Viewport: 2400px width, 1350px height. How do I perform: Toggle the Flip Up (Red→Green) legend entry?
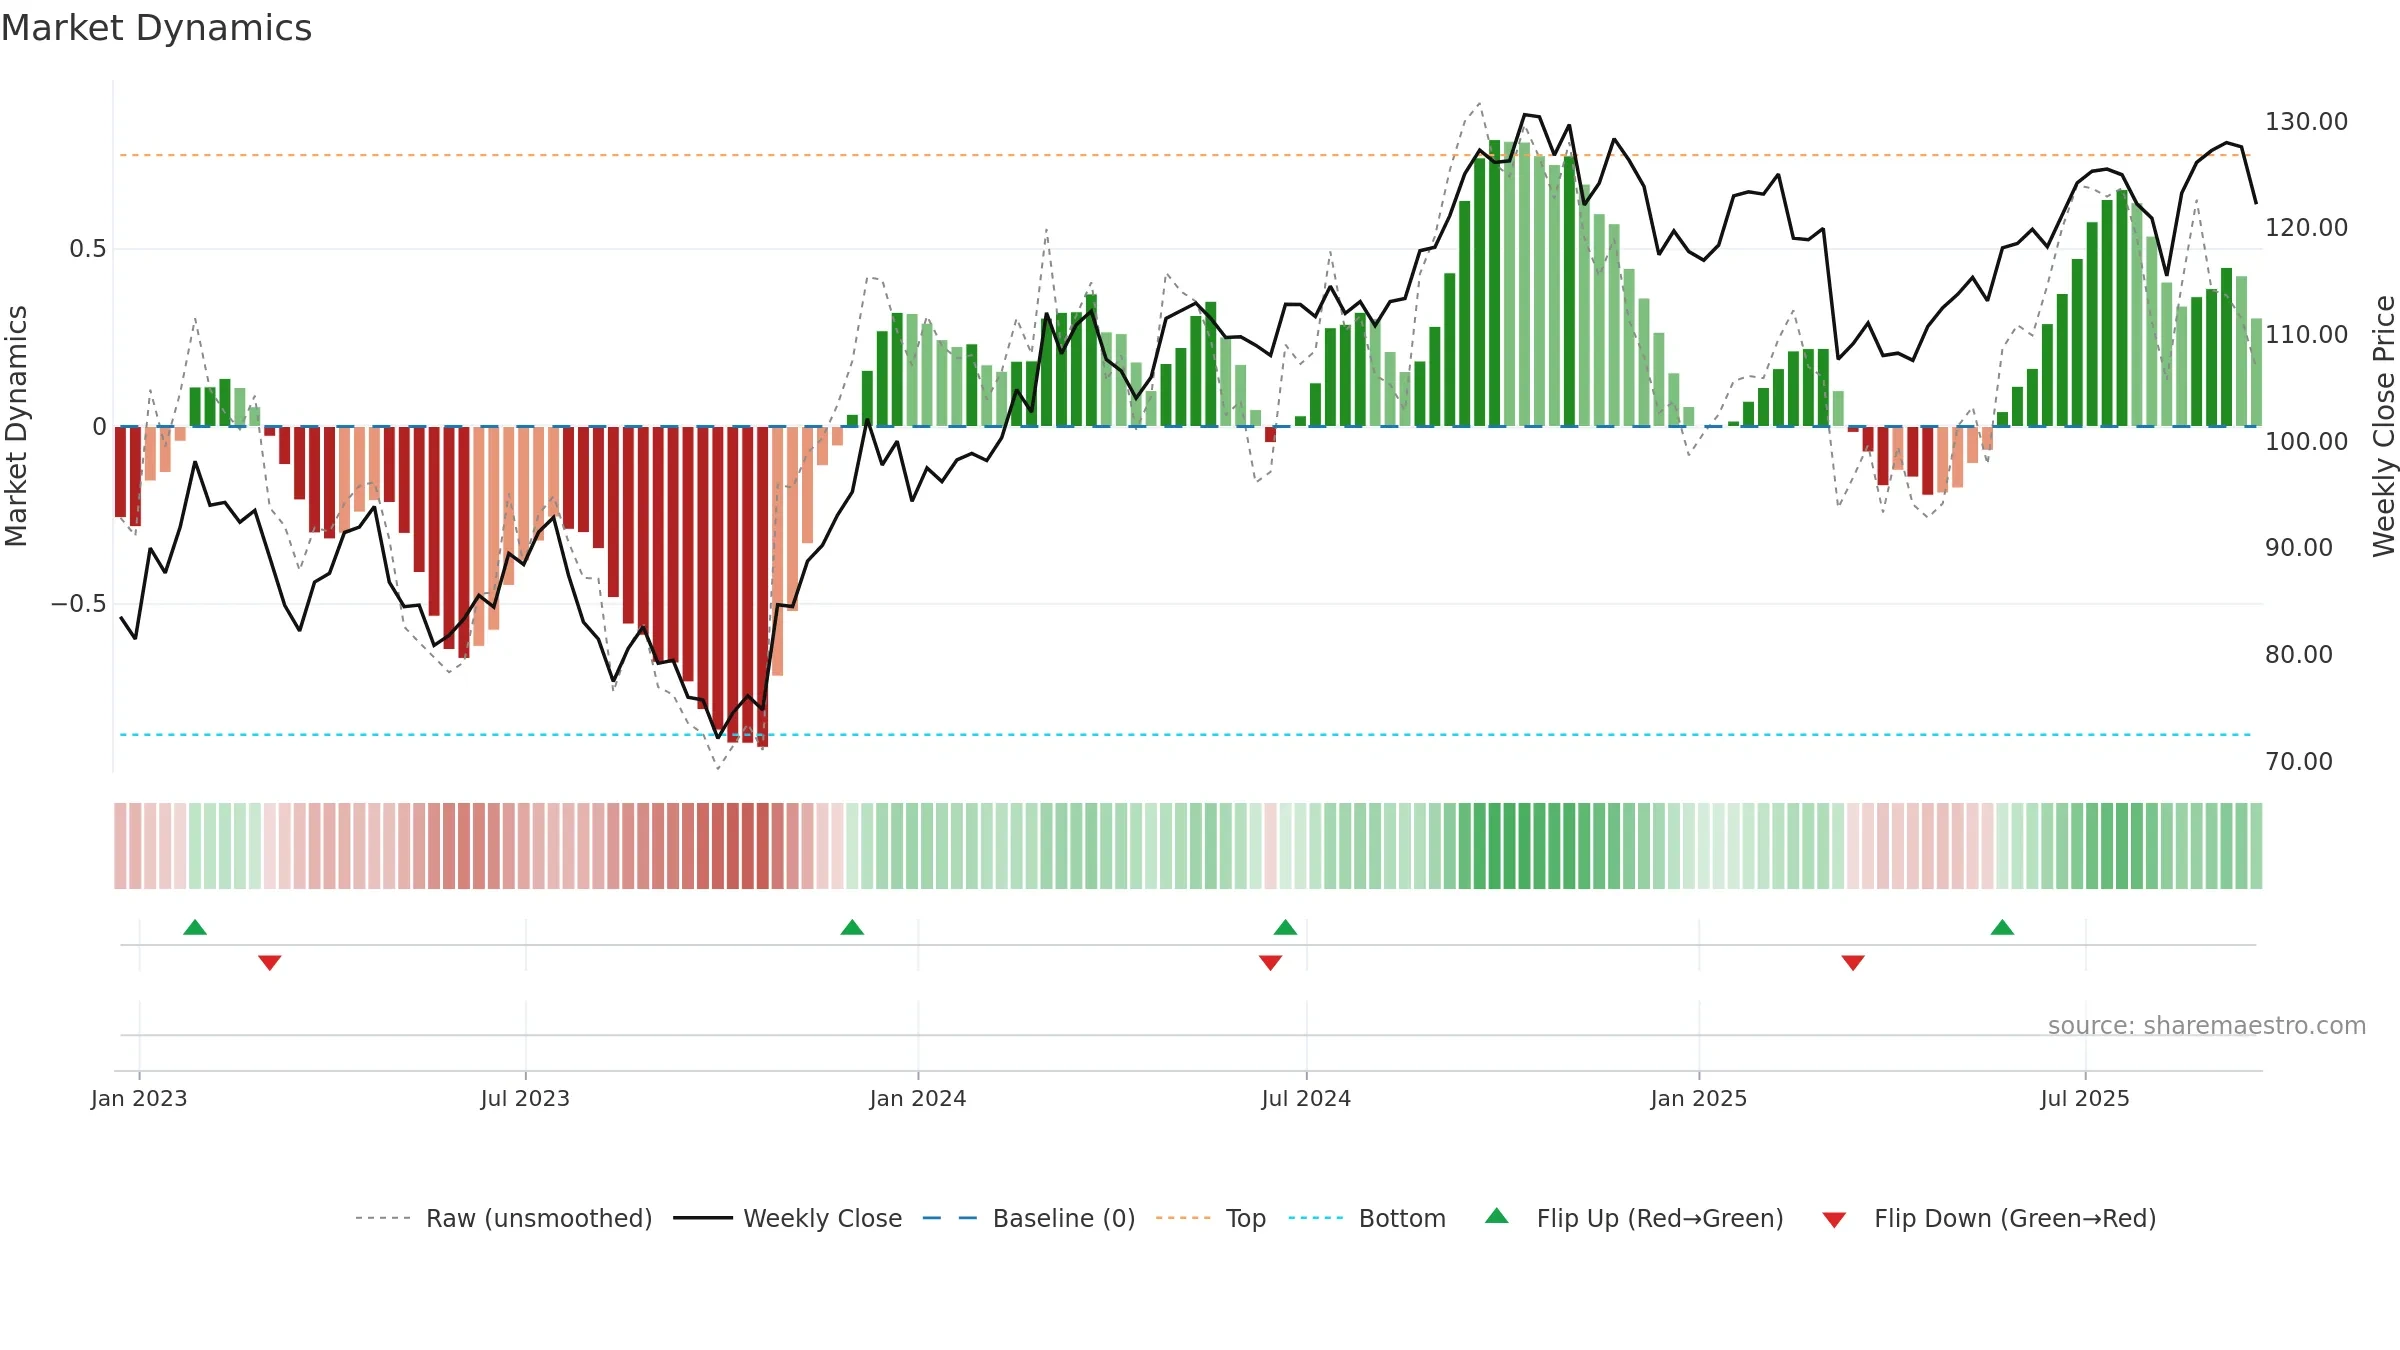[1634, 1218]
